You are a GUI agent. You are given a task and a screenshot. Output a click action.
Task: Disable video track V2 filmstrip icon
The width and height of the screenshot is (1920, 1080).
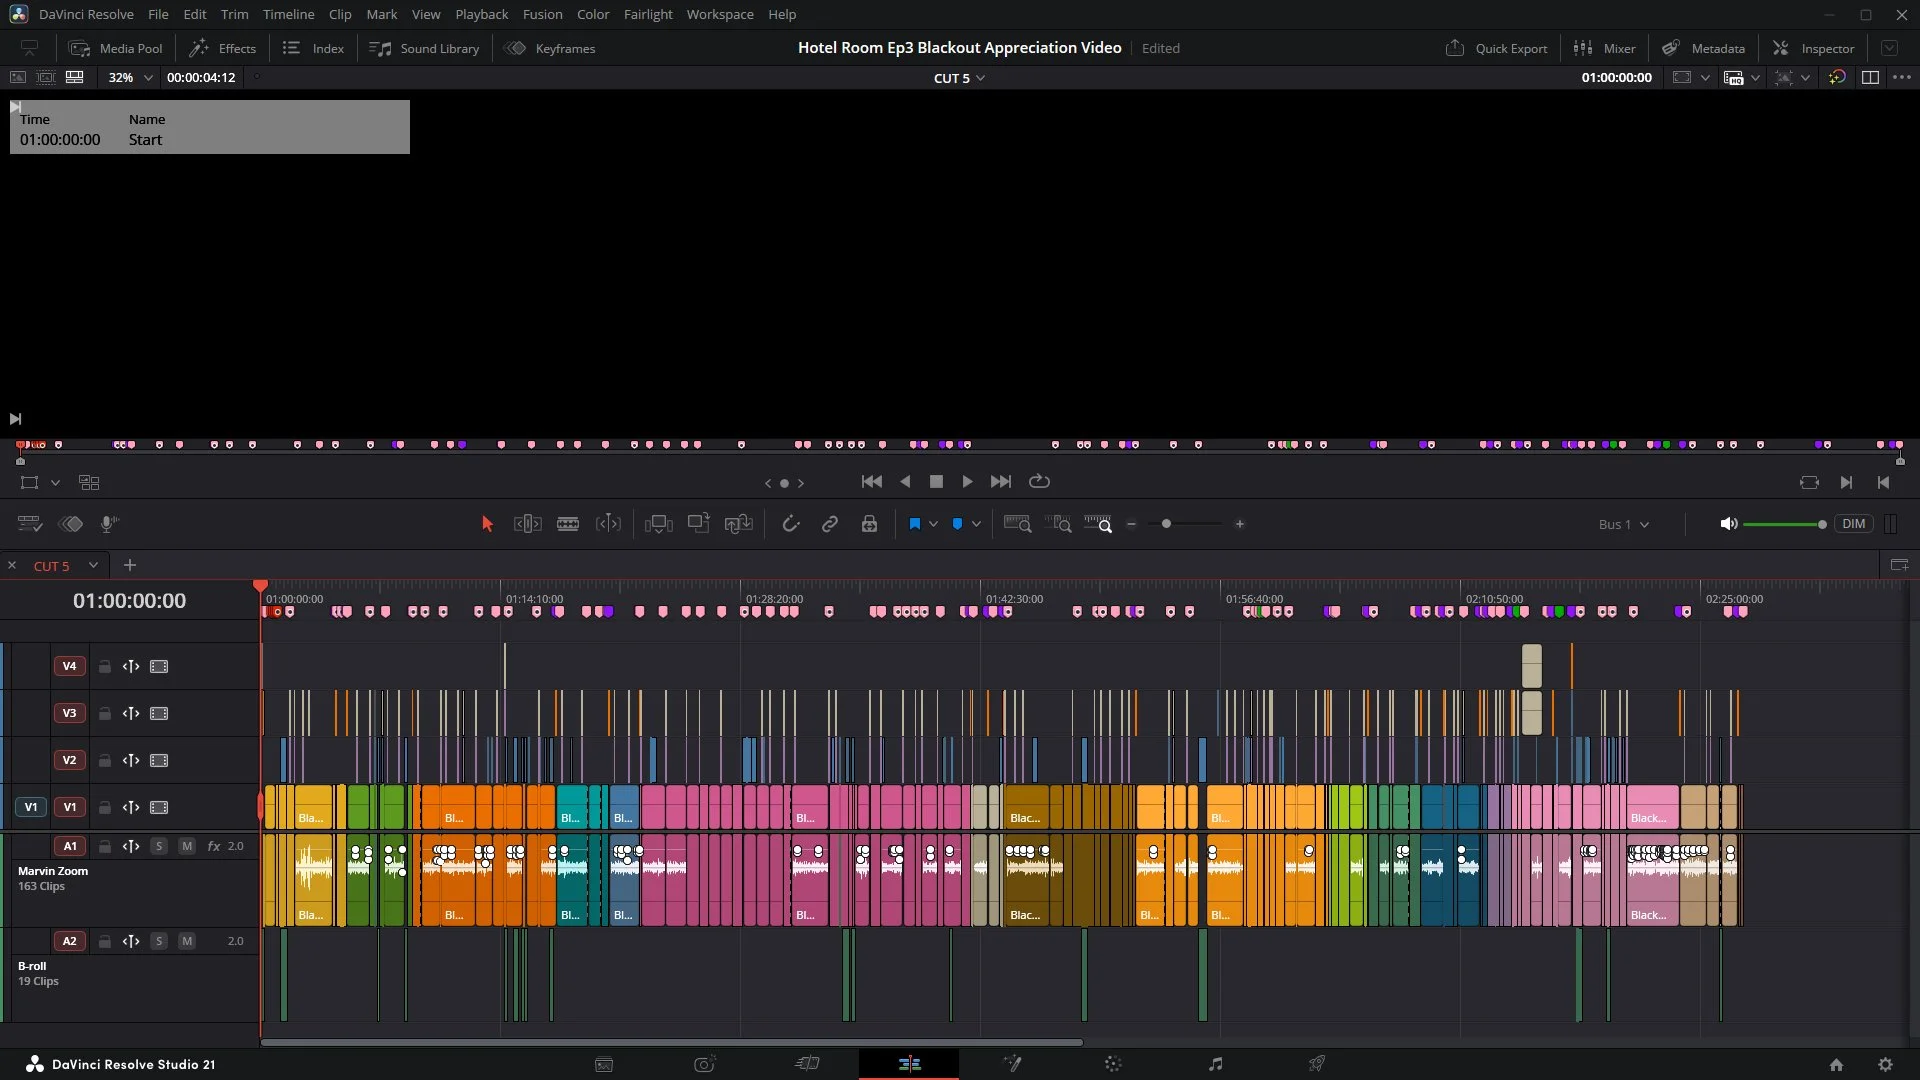159,761
